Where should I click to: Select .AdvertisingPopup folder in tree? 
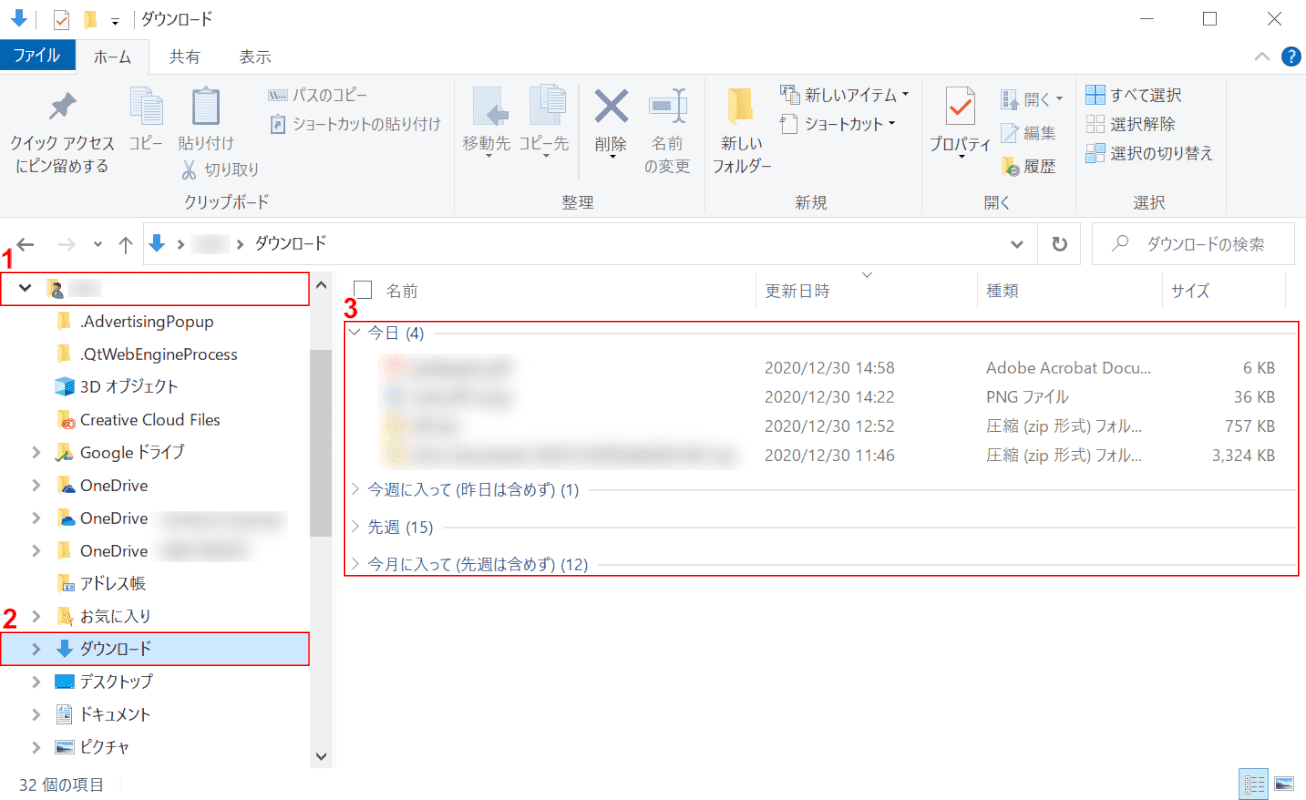(x=146, y=322)
